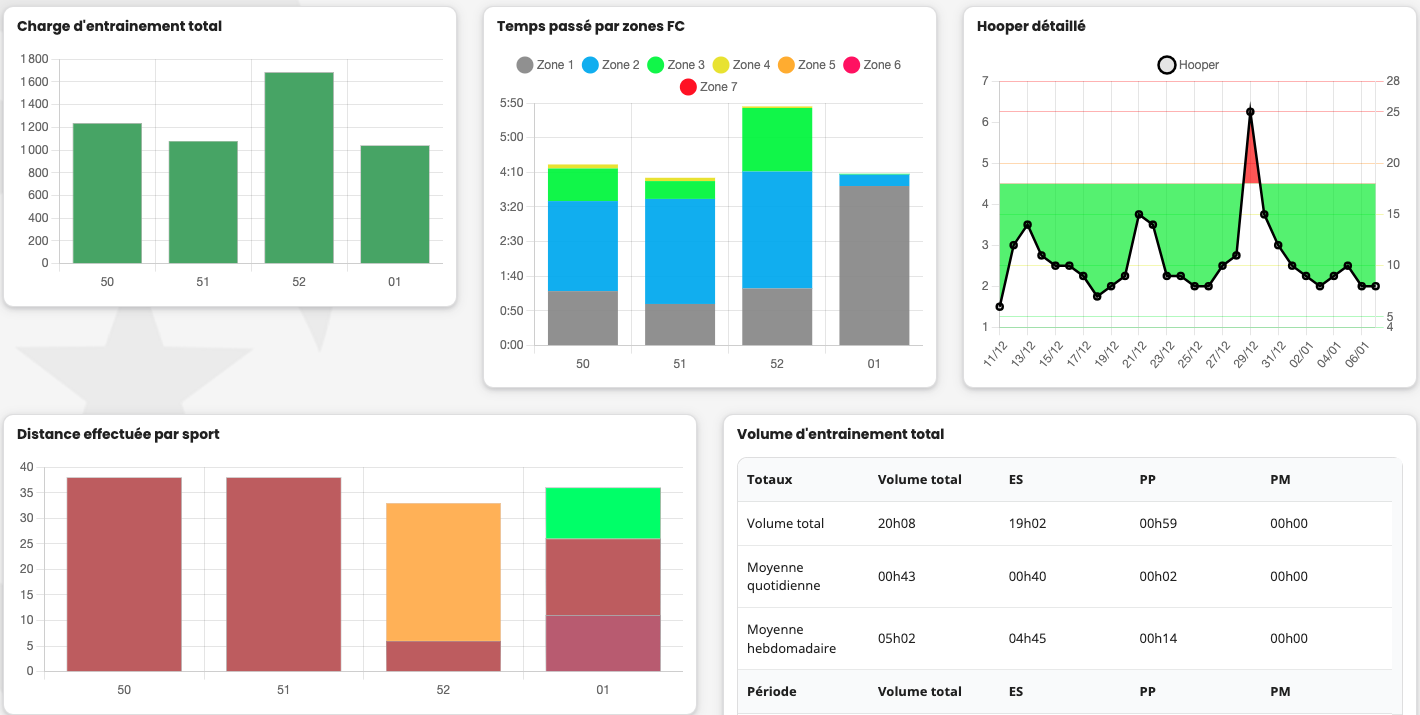
Task: Click the '05h02' weekly average cell
Action: click(x=896, y=639)
